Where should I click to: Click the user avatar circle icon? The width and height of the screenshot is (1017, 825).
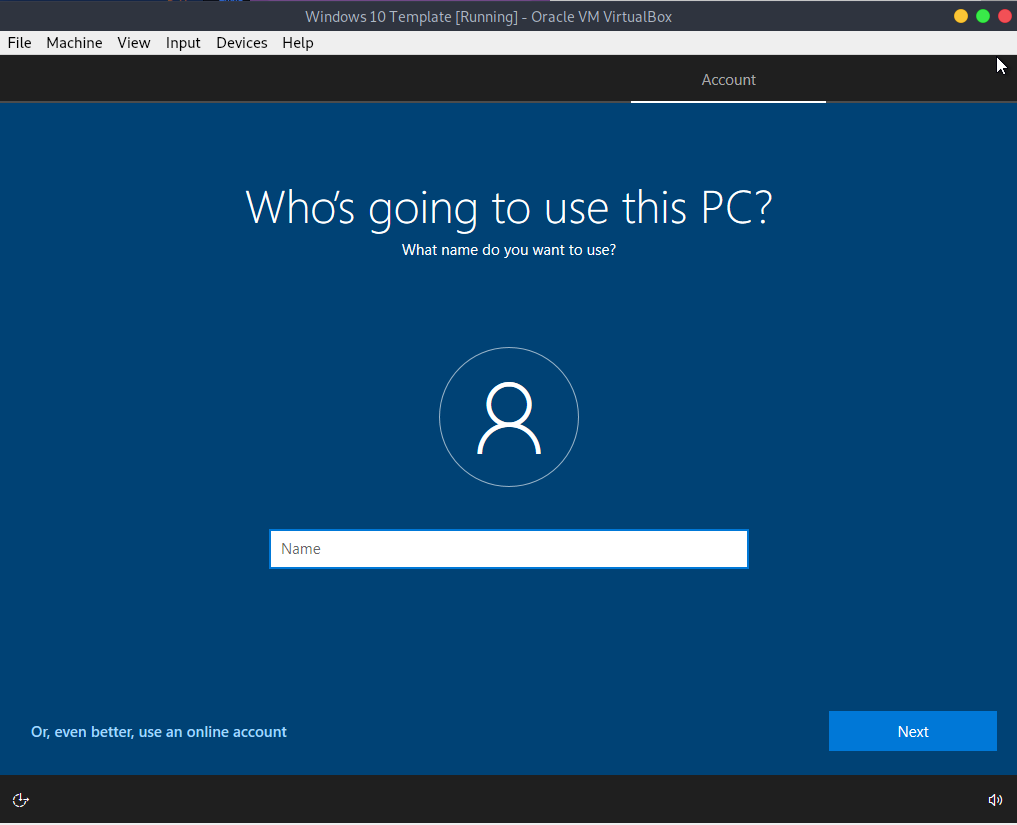(x=509, y=417)
